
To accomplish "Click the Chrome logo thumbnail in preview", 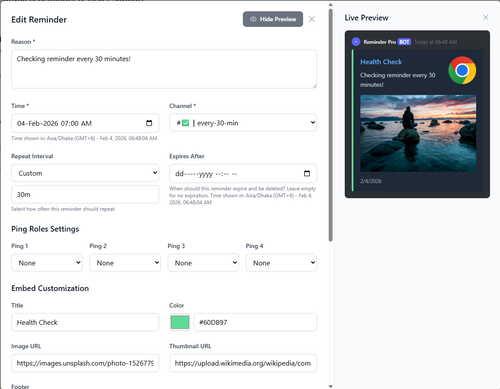I will pos(462,70).
